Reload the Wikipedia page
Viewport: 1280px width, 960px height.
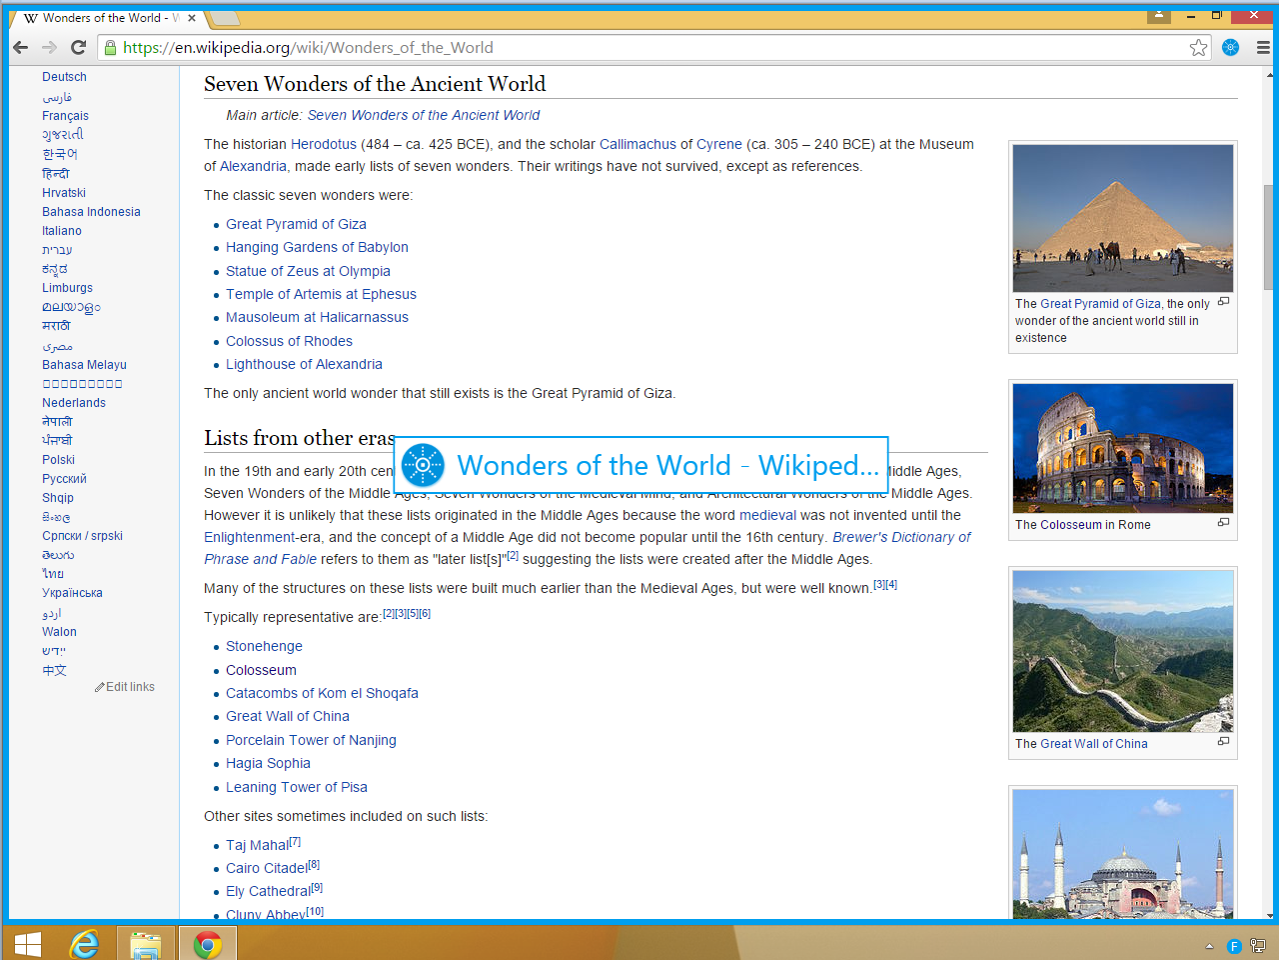click(x=79, y=47)
